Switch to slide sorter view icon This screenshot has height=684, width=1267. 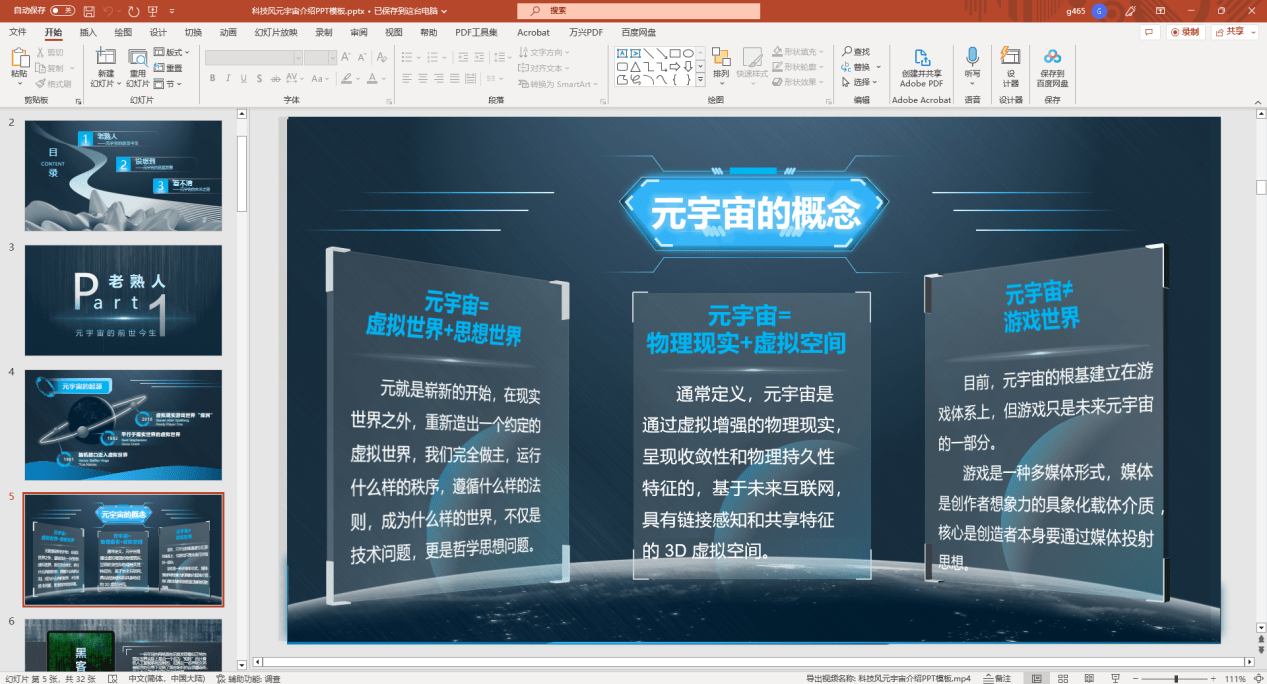click(x=1063, y=678)
